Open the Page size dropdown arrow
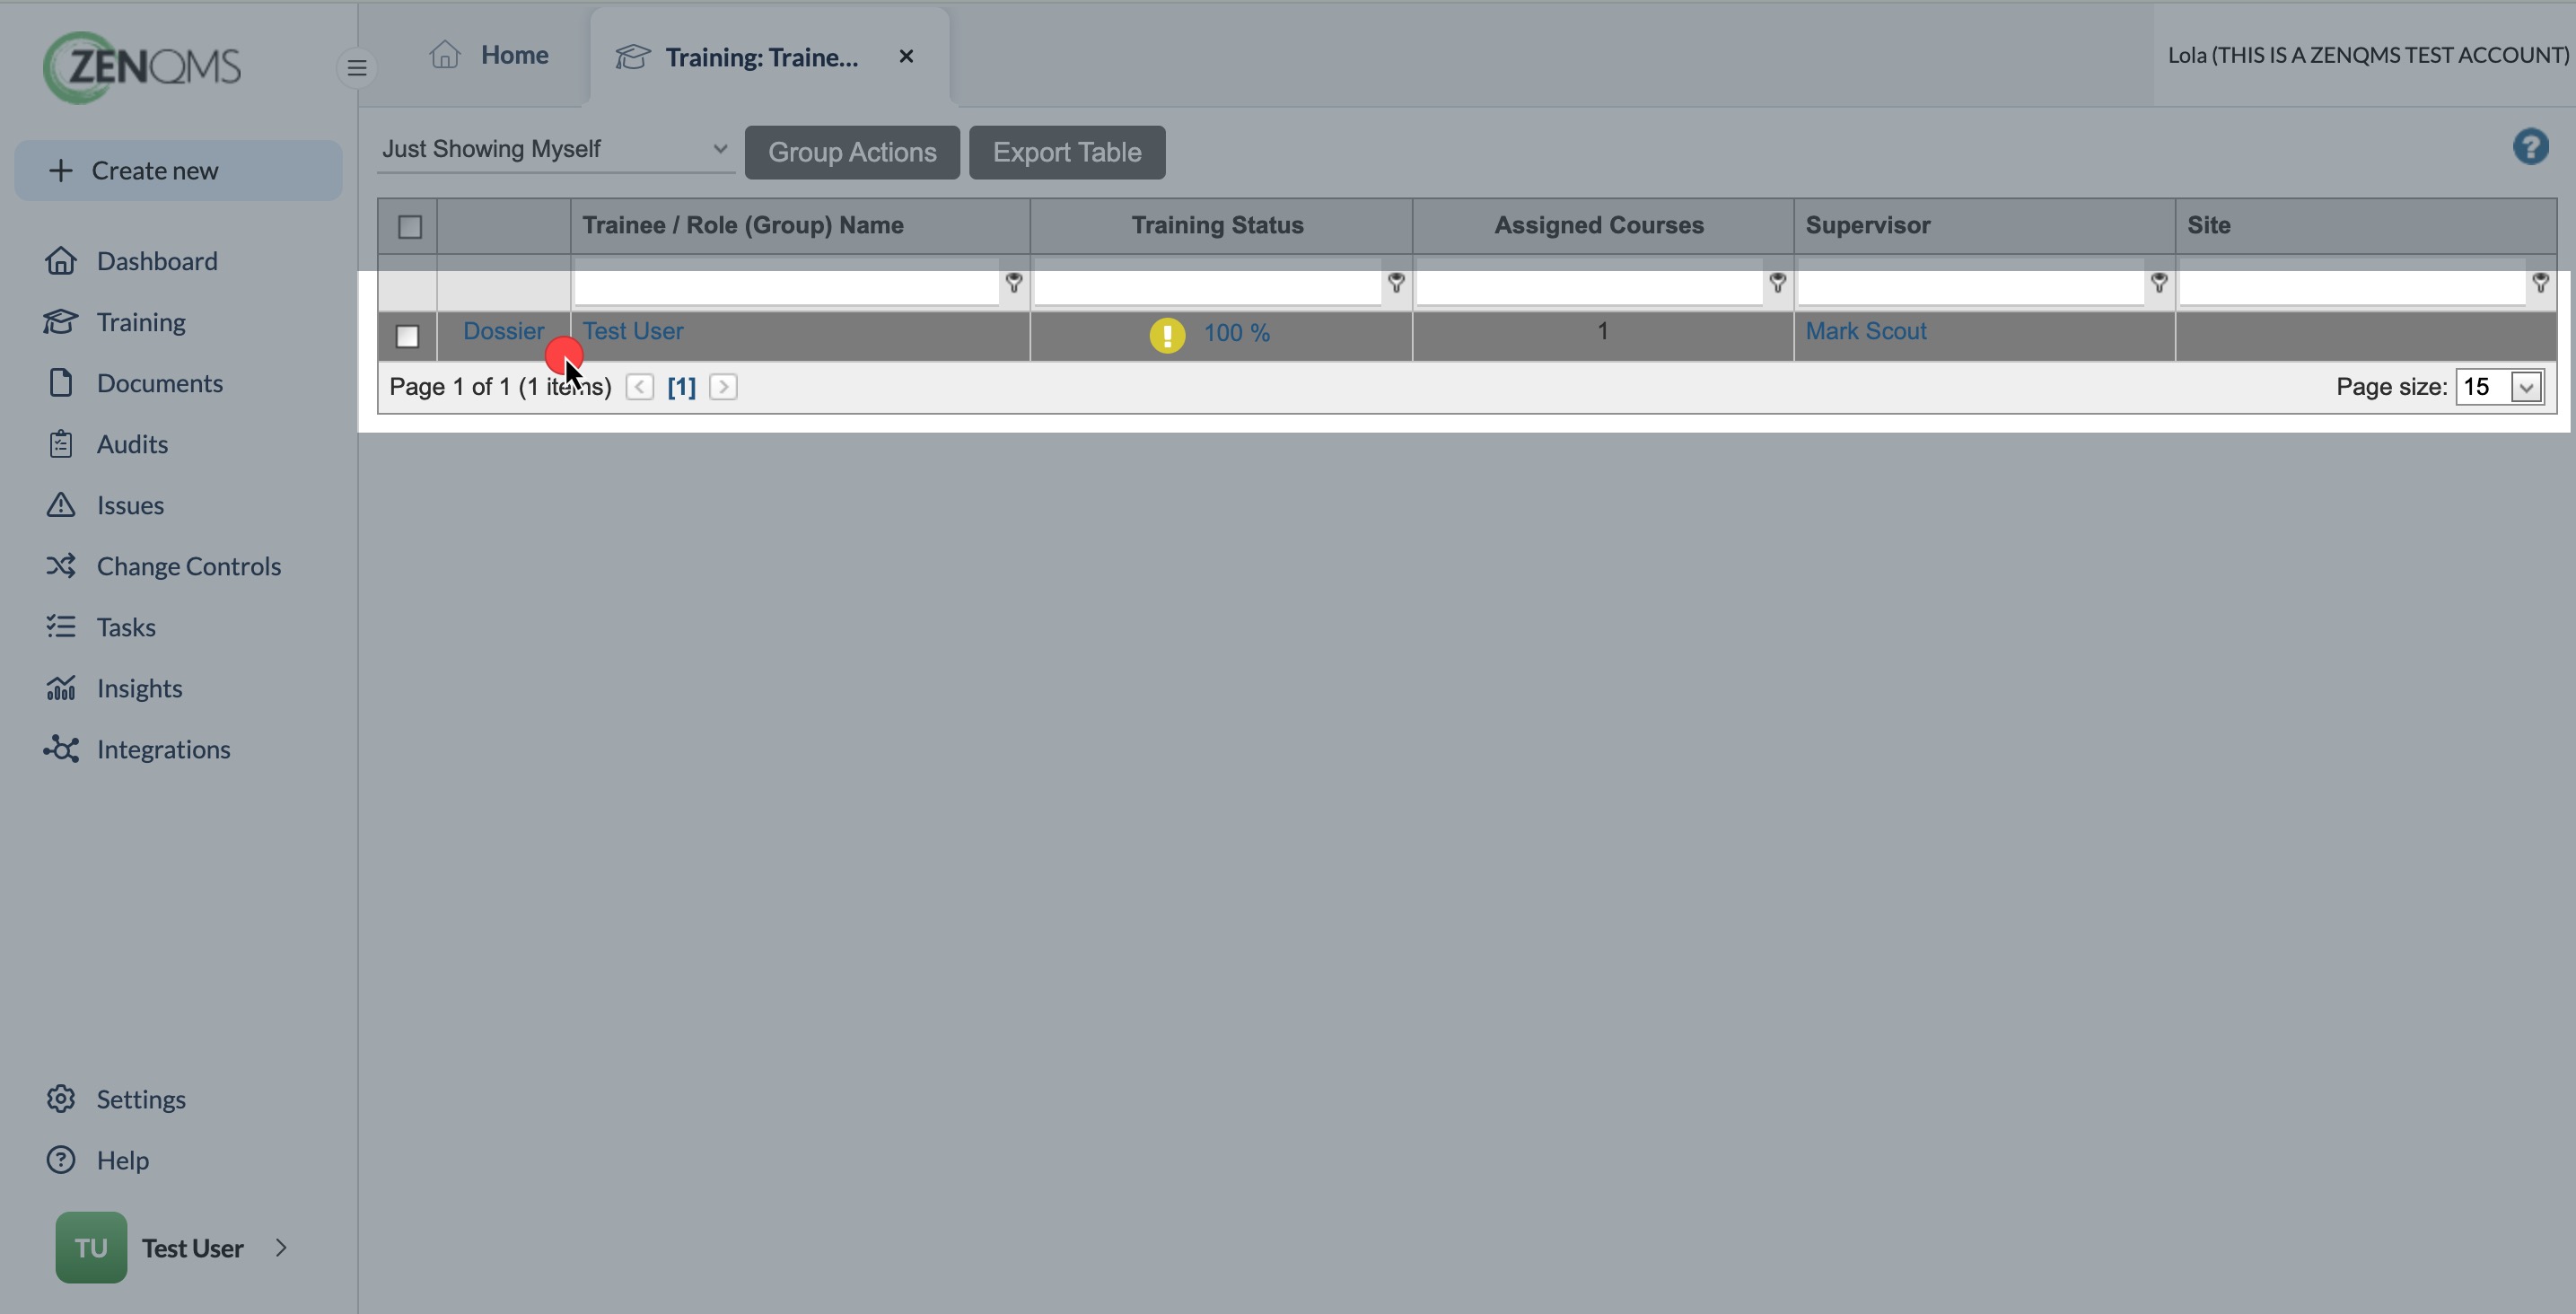Image resolution: width=2576 pixels, height=1314 pixels. [2527, 387]
